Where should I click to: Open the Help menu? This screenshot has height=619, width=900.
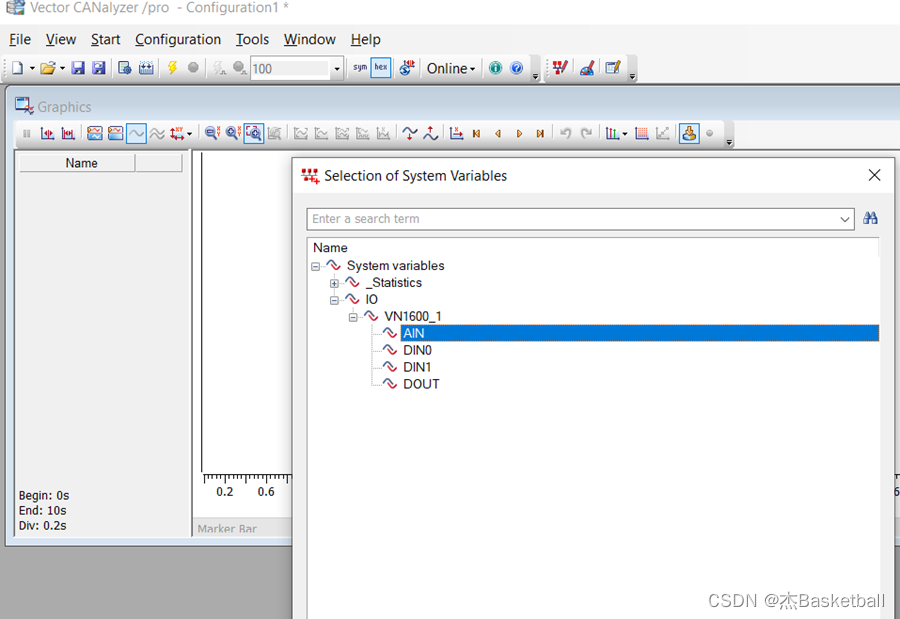click(366, 39)
